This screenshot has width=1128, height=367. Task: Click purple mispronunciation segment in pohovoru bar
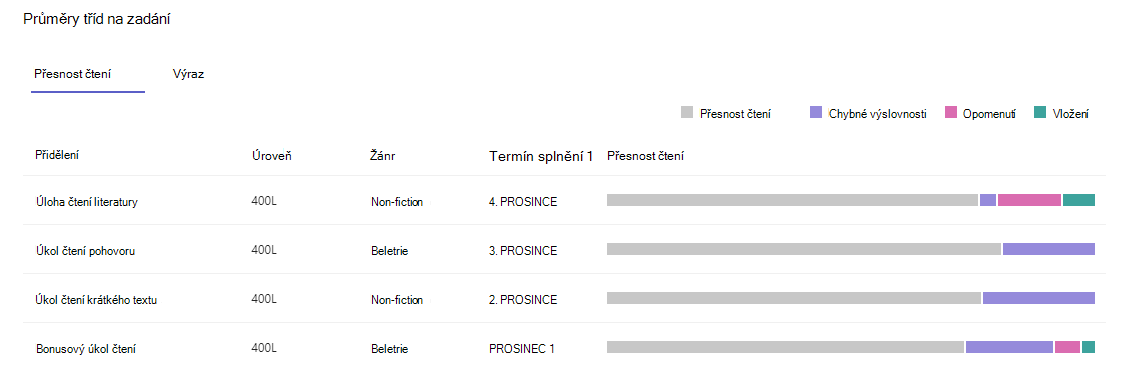click(1049, 249)
